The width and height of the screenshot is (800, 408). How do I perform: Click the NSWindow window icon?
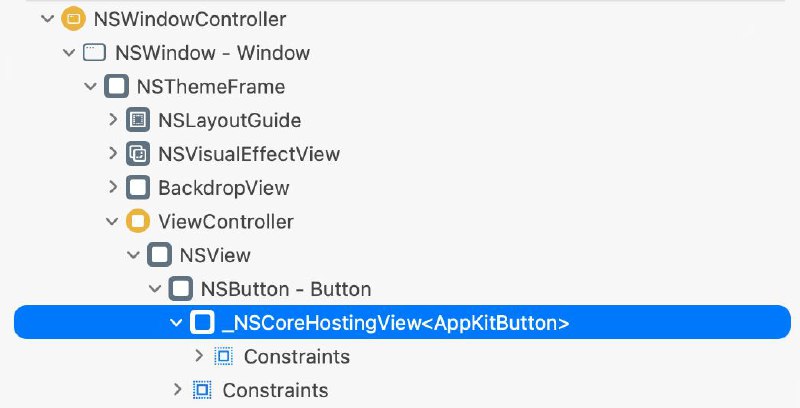coord(95,52)
